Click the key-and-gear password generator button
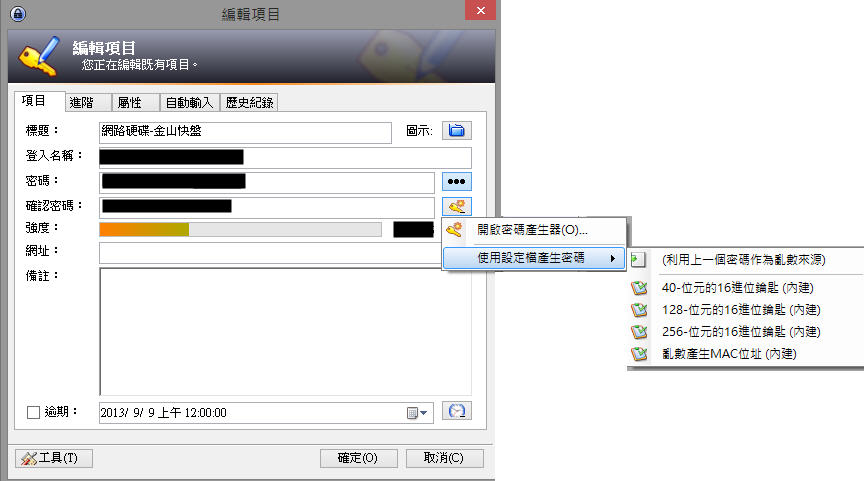 click(456, 206)
